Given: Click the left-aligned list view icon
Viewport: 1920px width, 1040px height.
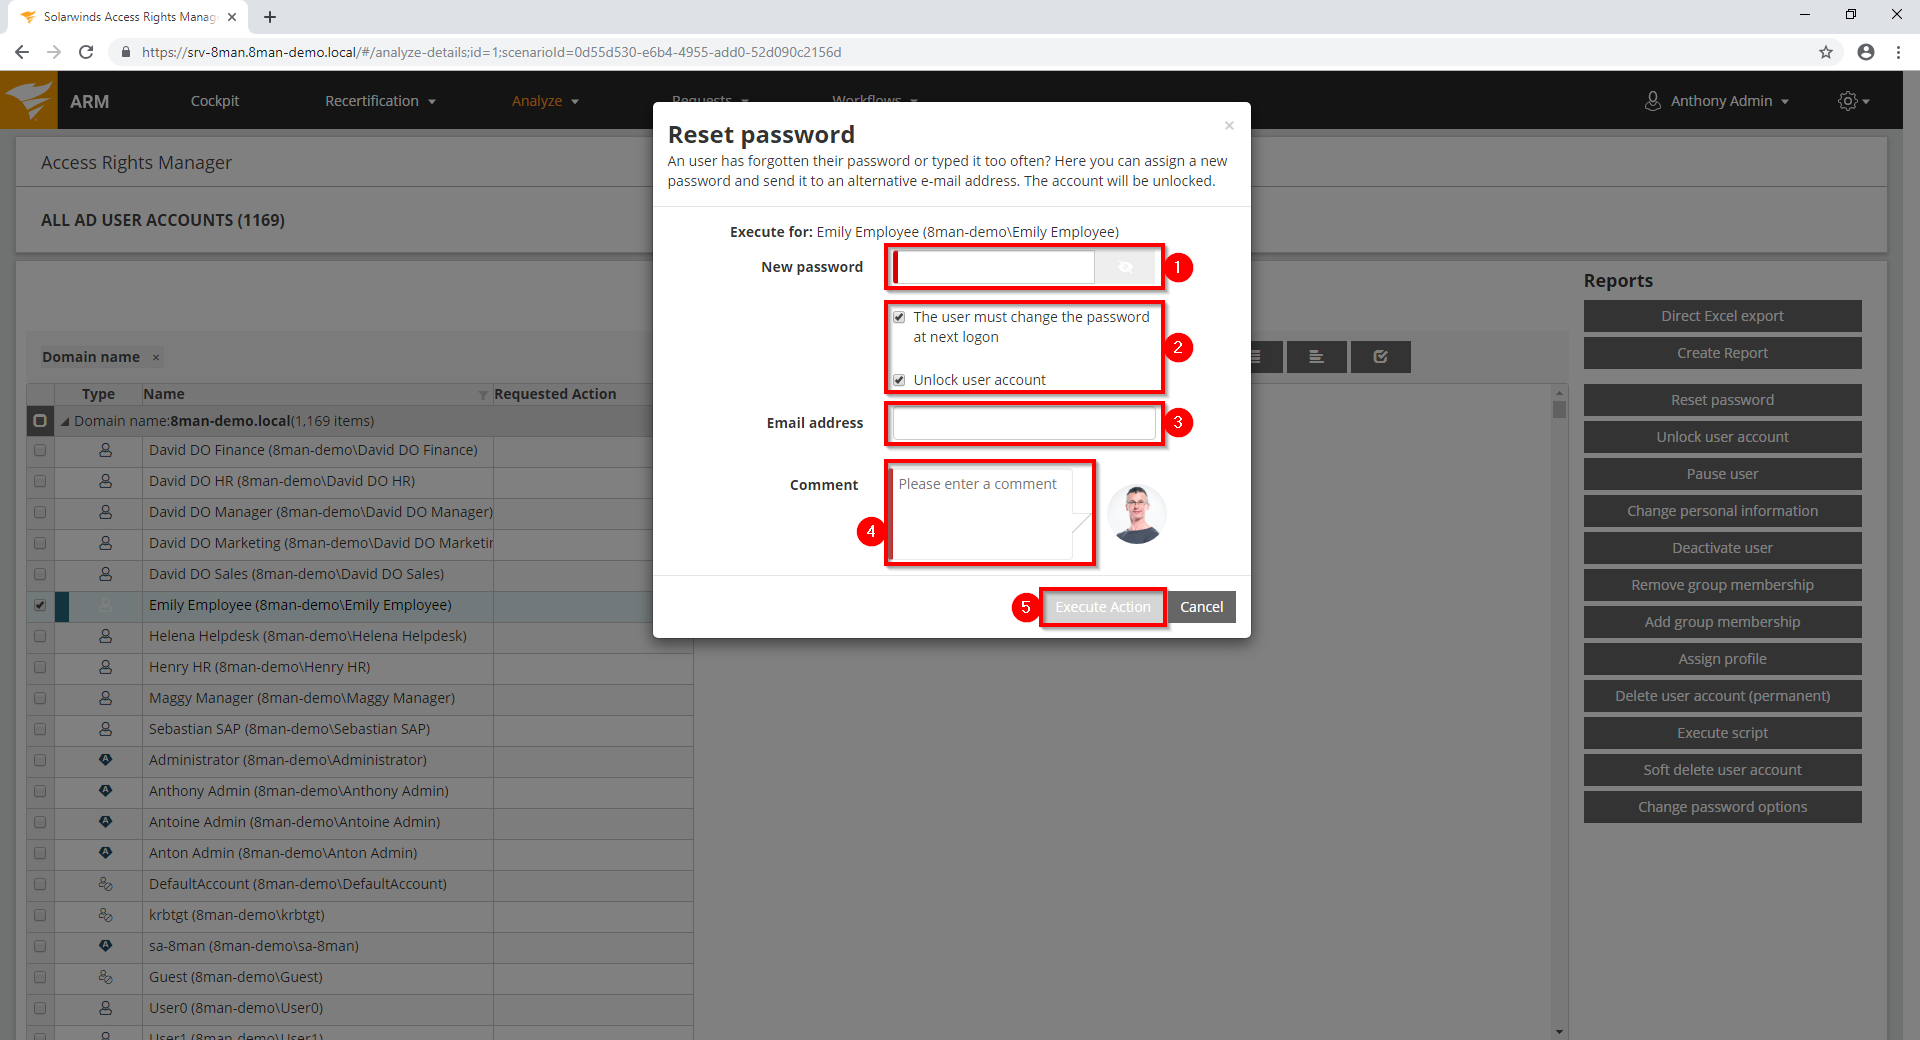Looking at the screenshot, I should click(1316, 357).
